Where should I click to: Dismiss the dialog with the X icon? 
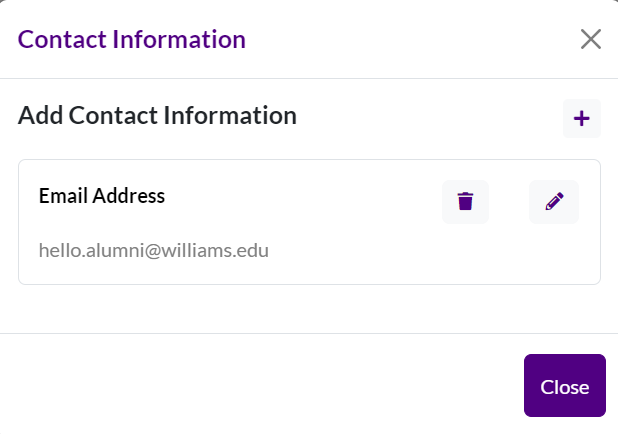[x=591, y=39]
